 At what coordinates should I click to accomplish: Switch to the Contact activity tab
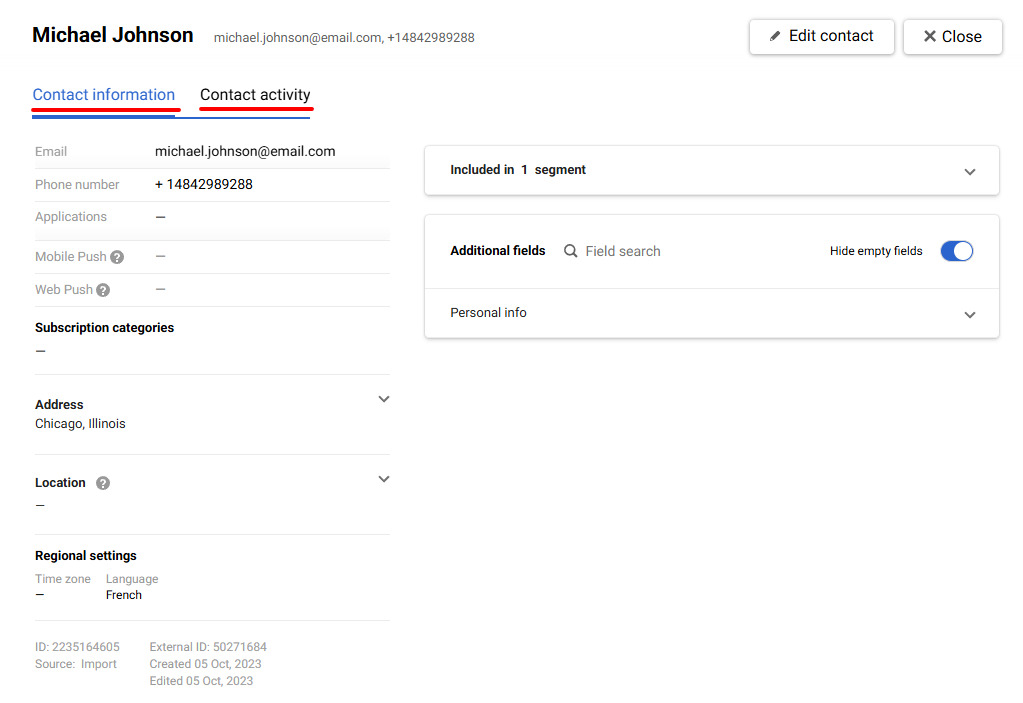255,95
